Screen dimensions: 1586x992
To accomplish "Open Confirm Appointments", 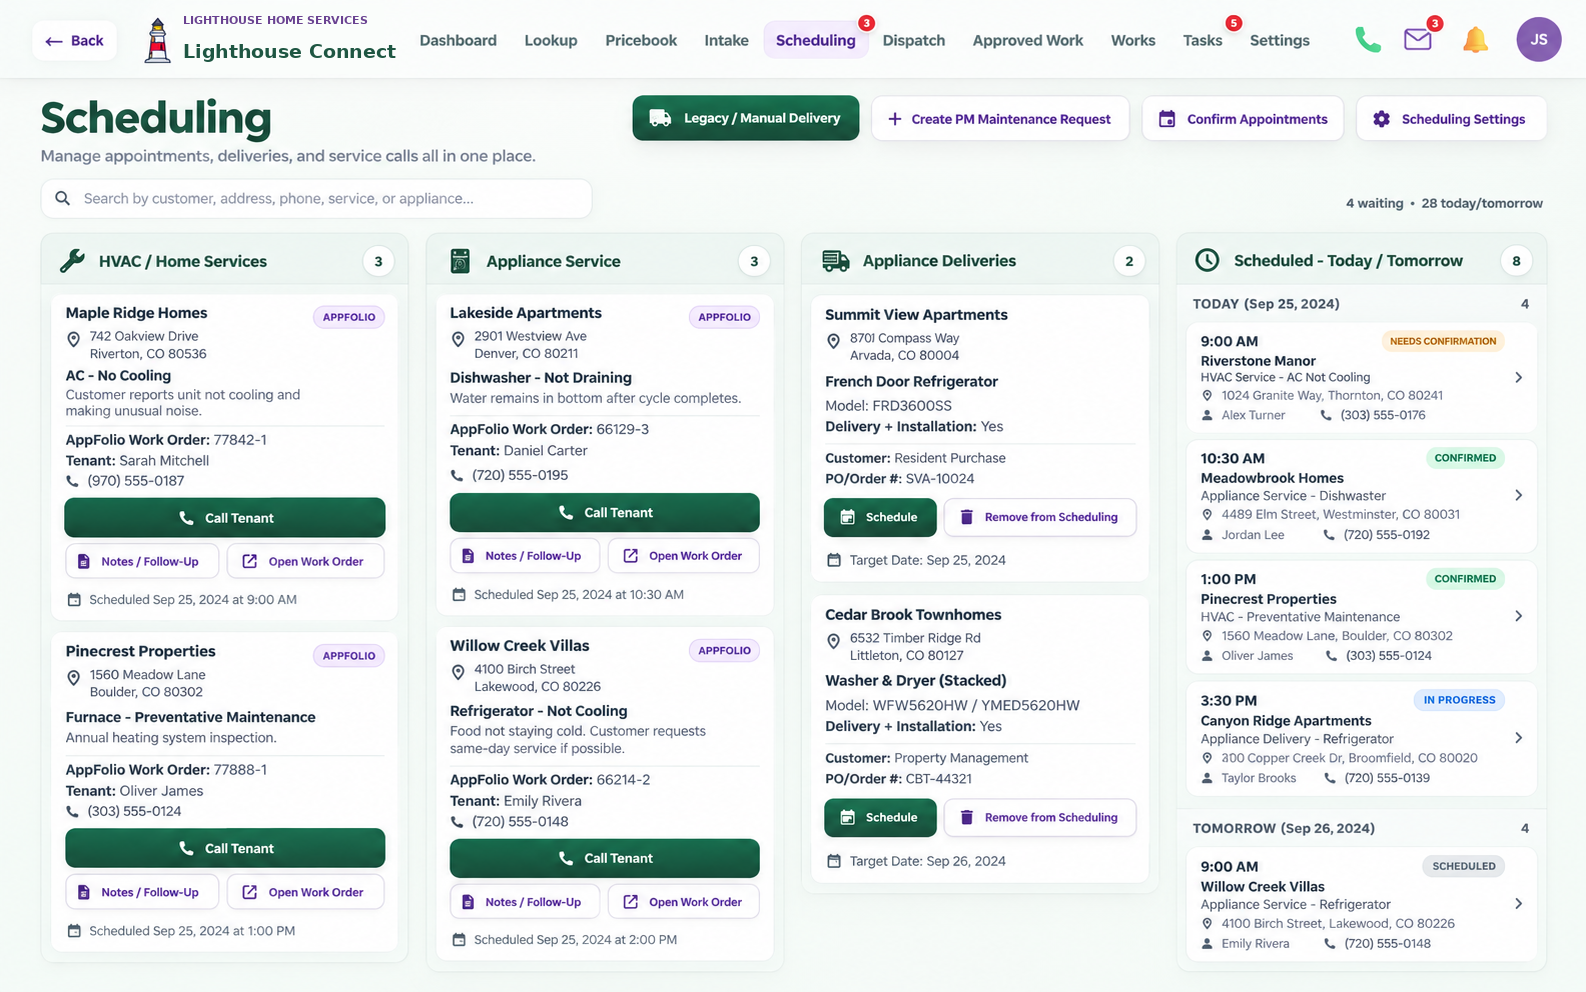I will point(1243,119).
